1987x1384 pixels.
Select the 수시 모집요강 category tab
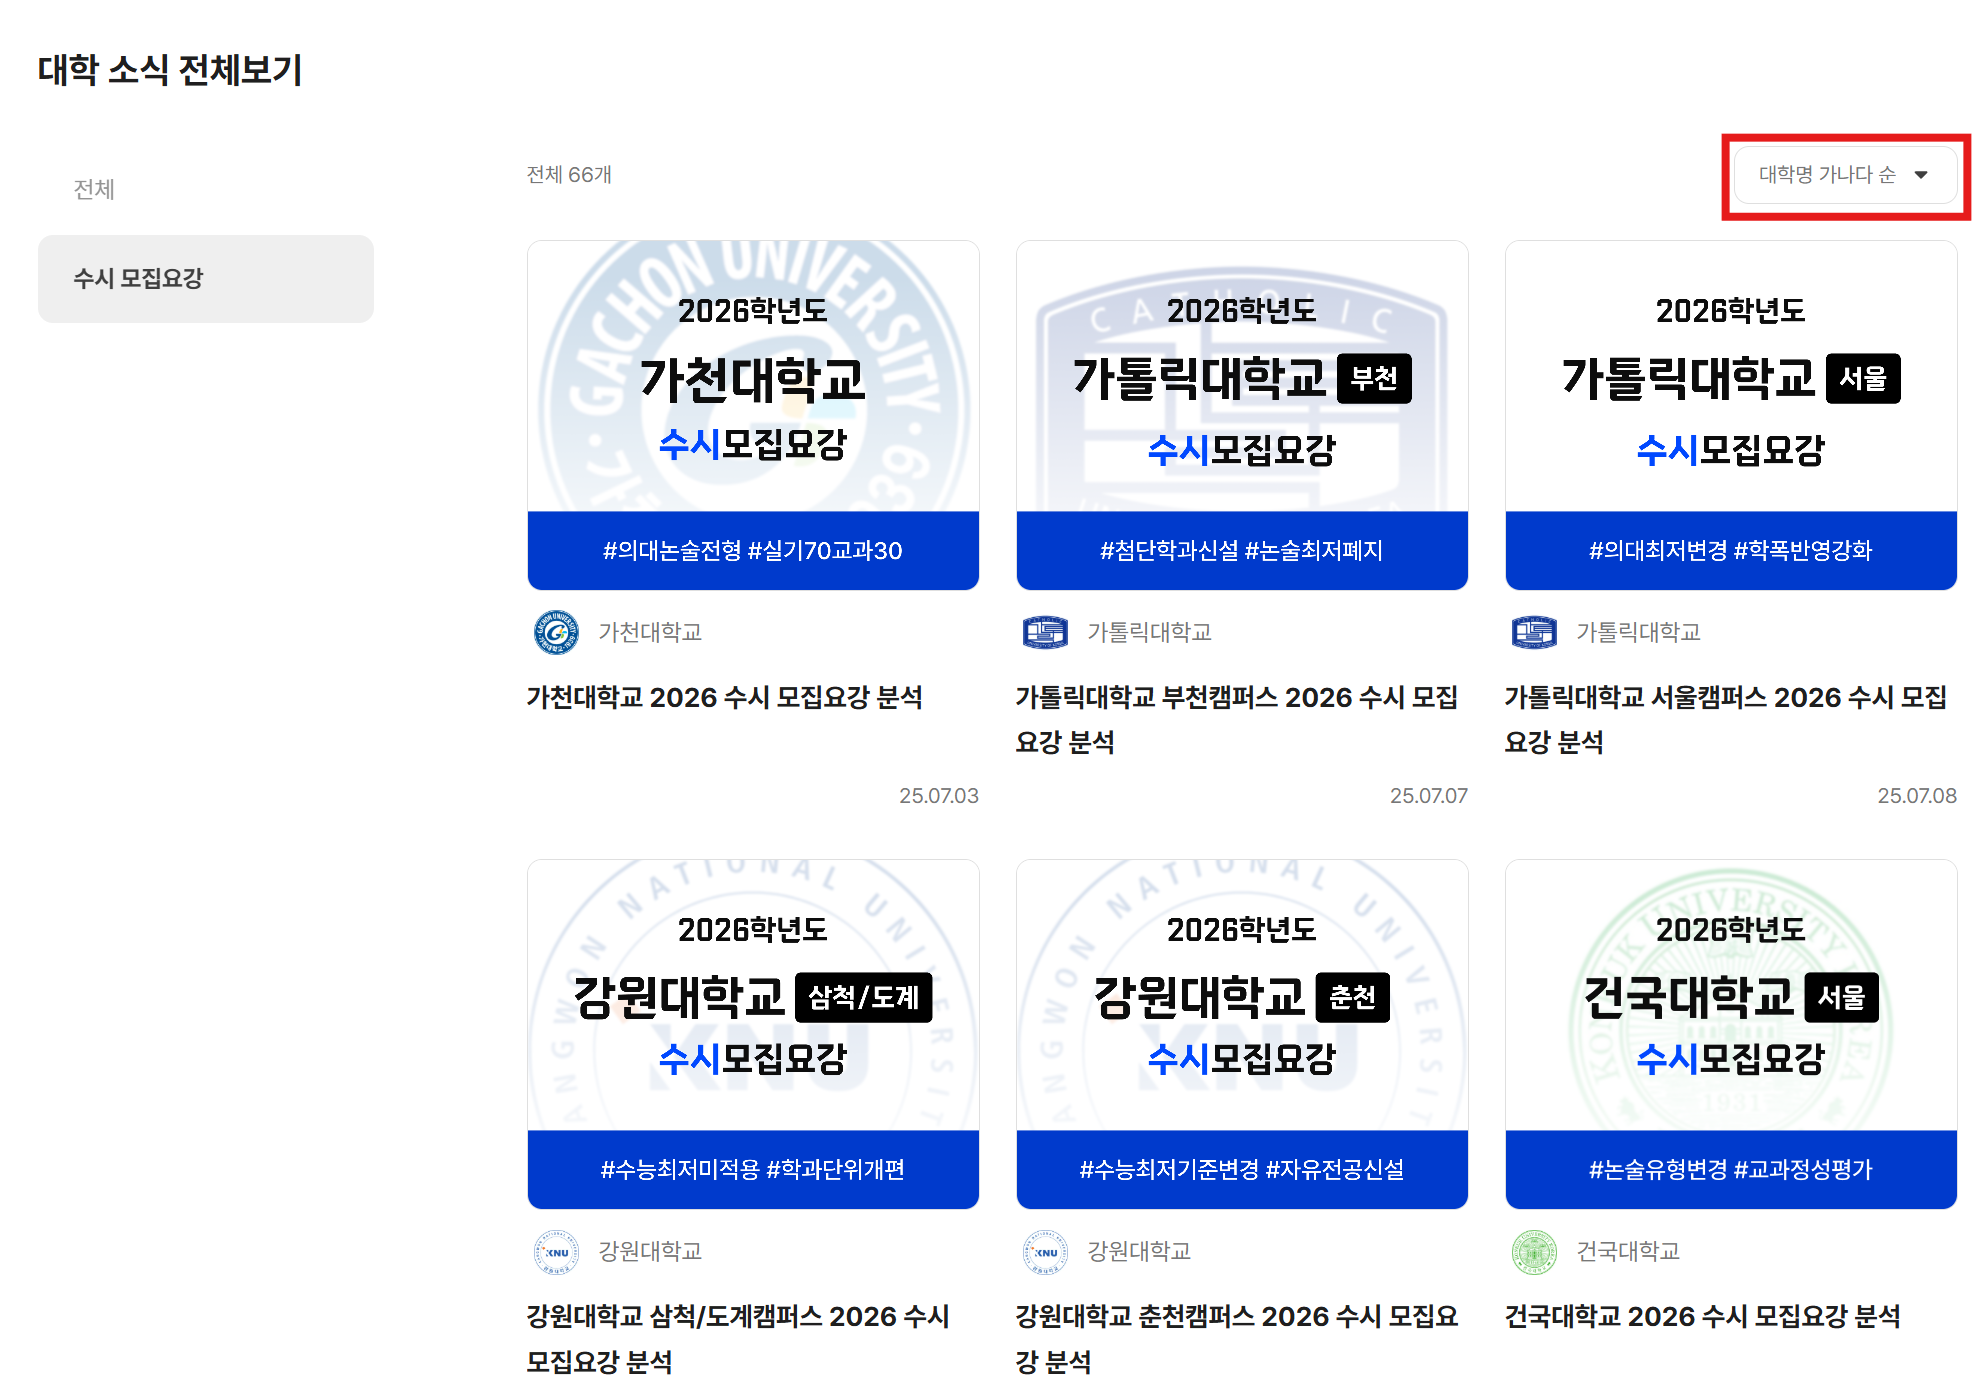pyautogui.click(x=205, y=279)
